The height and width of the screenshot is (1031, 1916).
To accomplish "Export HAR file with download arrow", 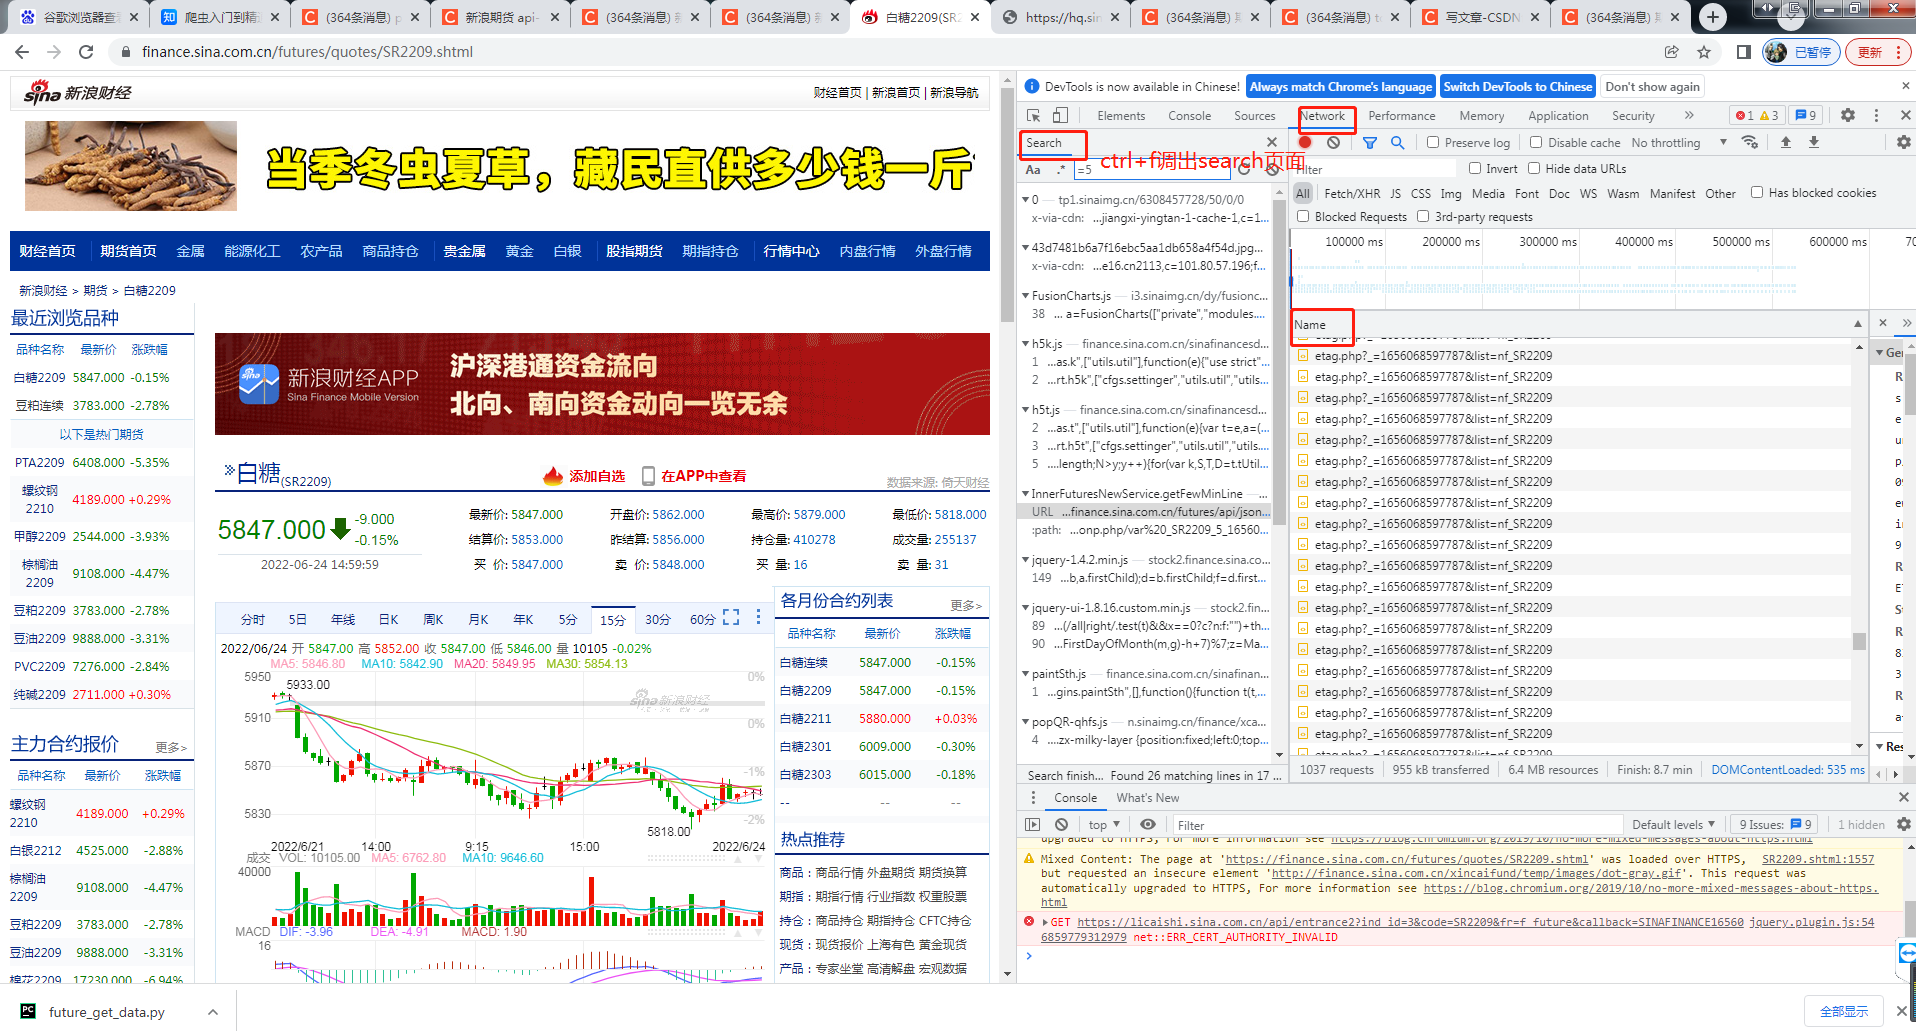I will [1814, 142].
